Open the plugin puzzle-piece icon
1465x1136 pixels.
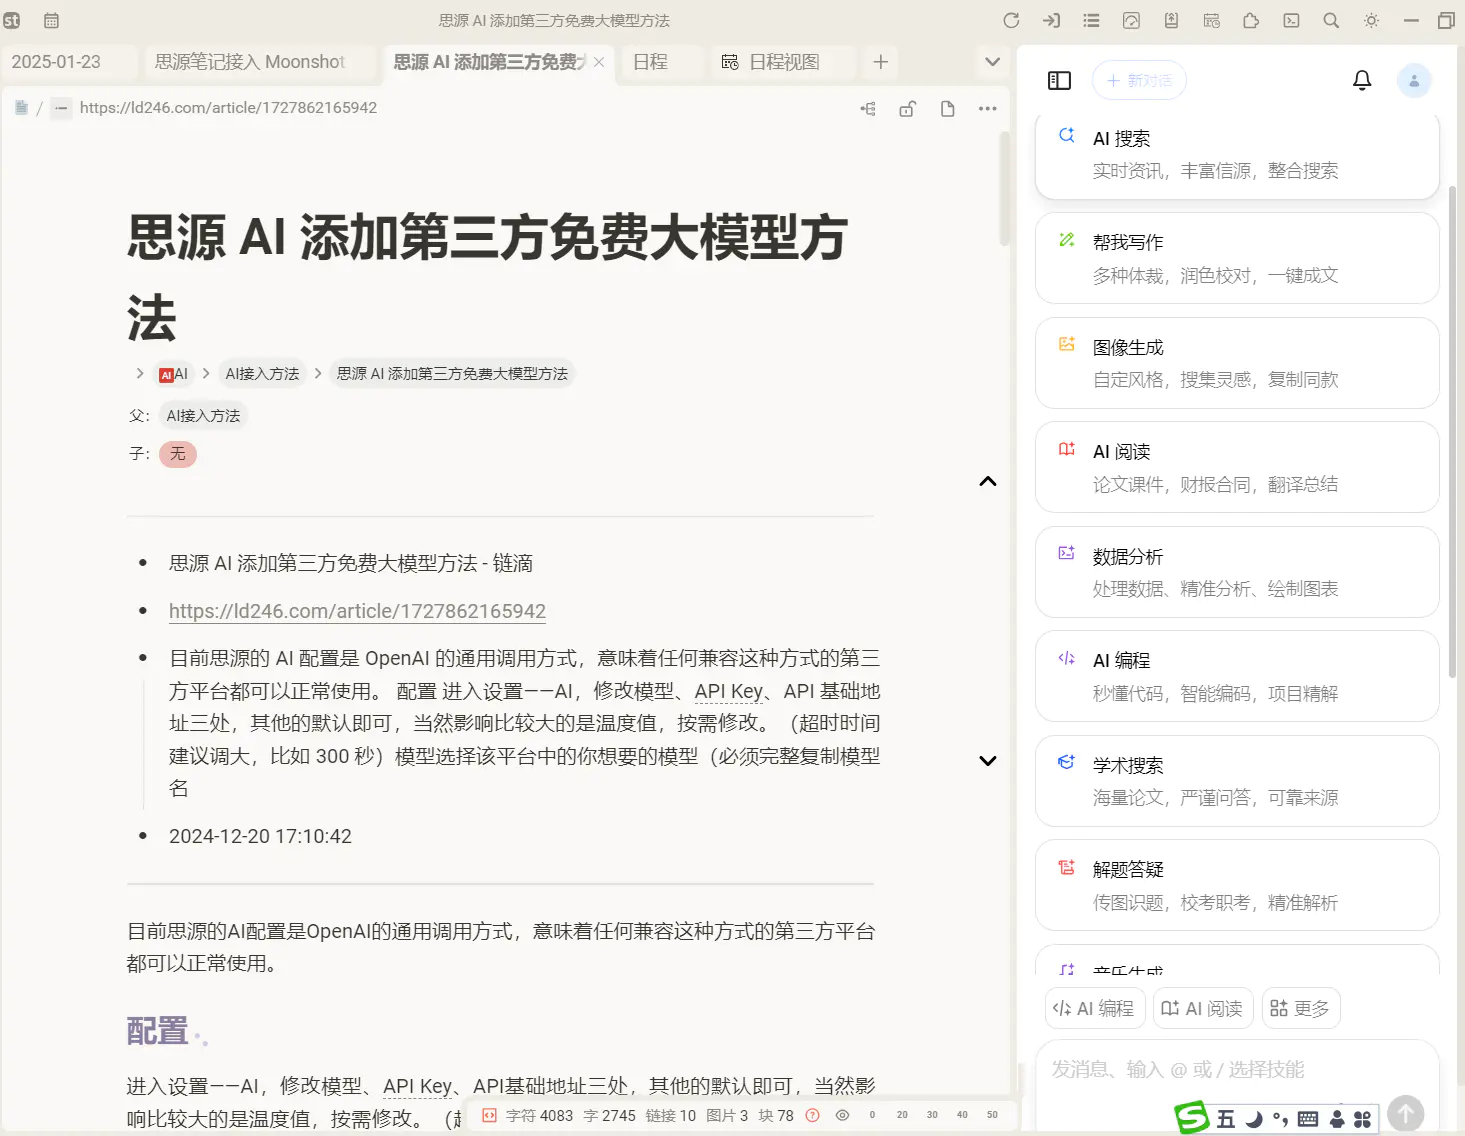(1251, 20)
